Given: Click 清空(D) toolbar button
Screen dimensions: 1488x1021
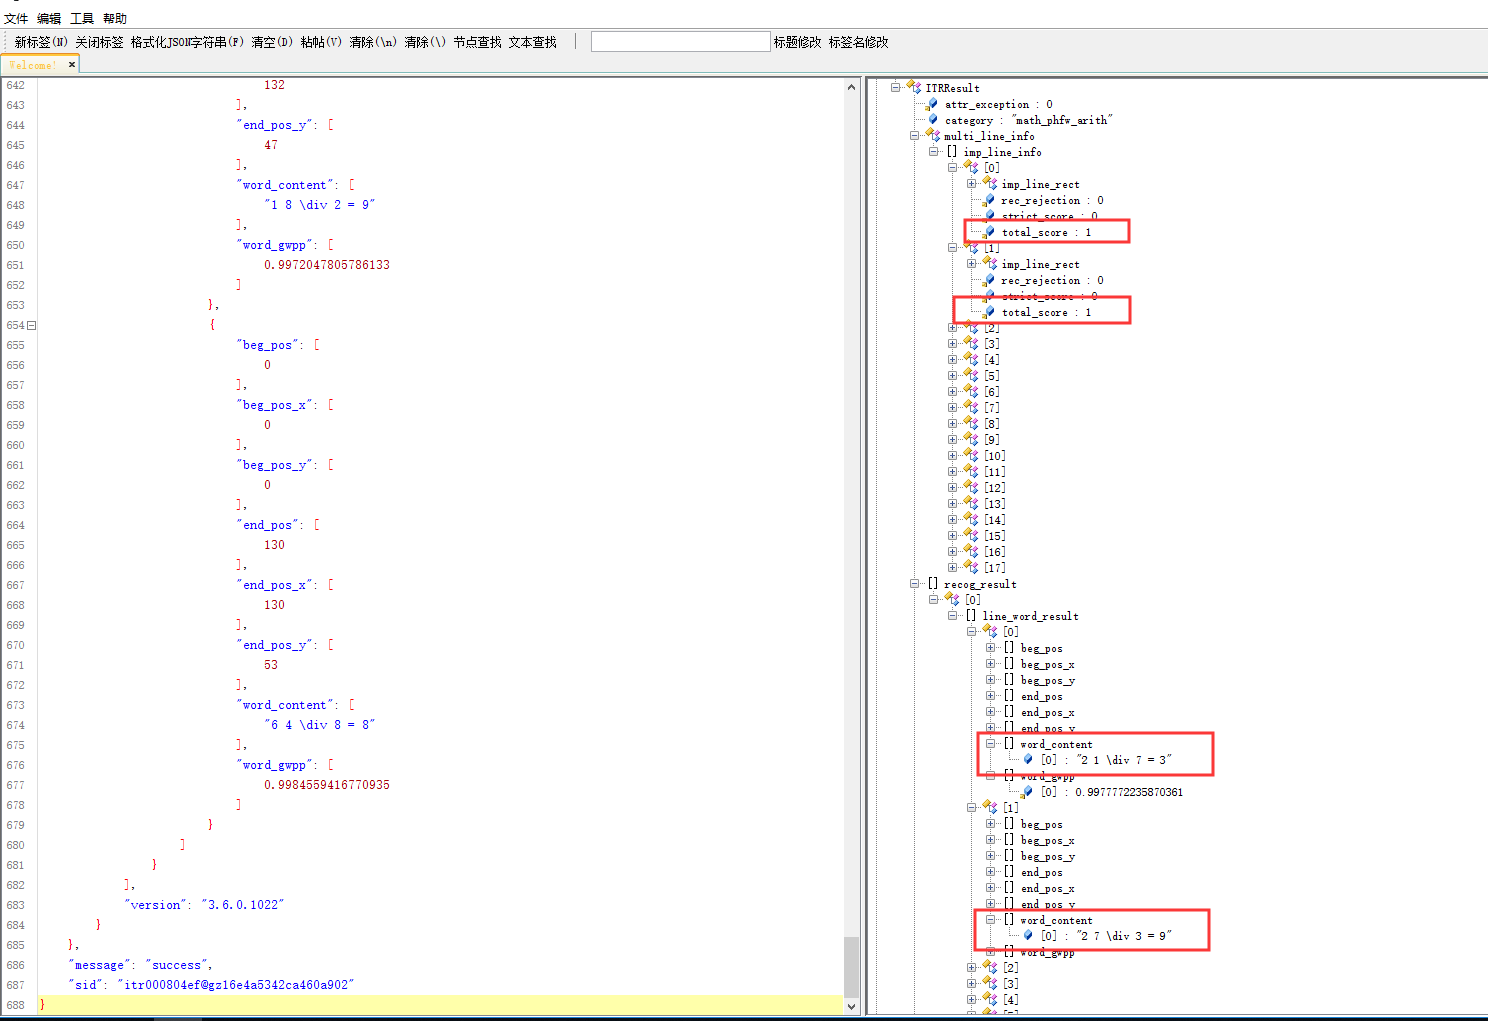Looking at the screenshot, I should pyautogui.click(x=272, y=42).
